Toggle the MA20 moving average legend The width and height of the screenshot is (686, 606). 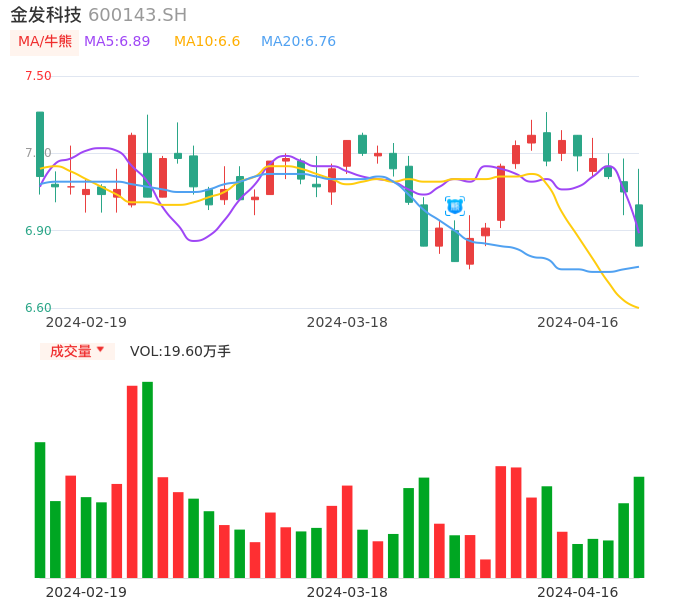(298, 42)
